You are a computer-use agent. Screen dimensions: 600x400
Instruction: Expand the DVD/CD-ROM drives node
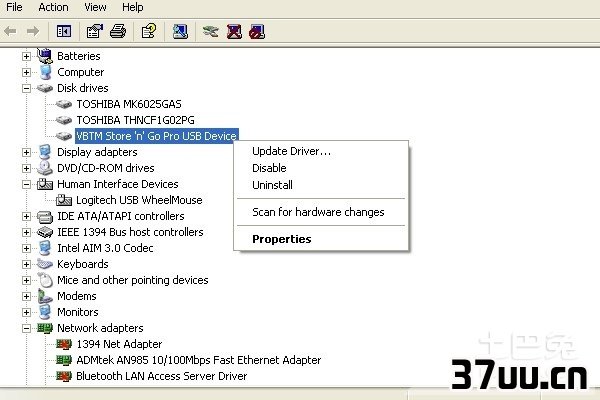coord(26,168)
